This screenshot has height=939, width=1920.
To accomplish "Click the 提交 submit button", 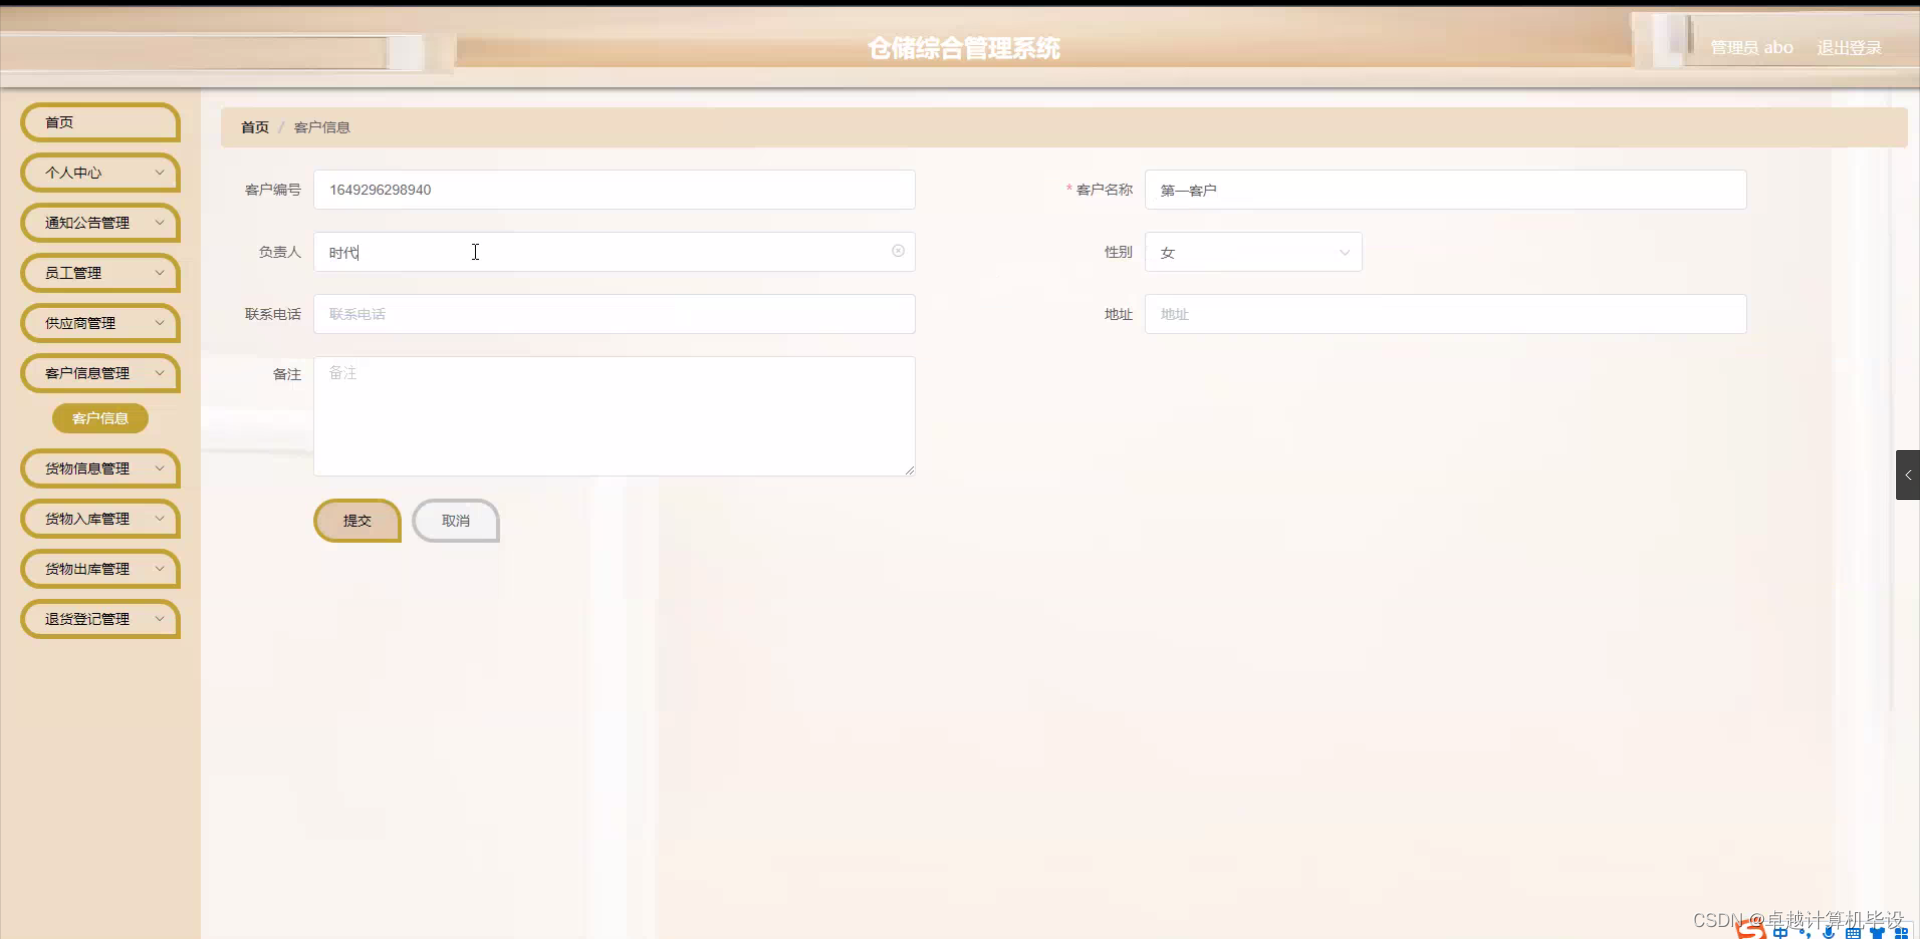I will click(357, 520).
